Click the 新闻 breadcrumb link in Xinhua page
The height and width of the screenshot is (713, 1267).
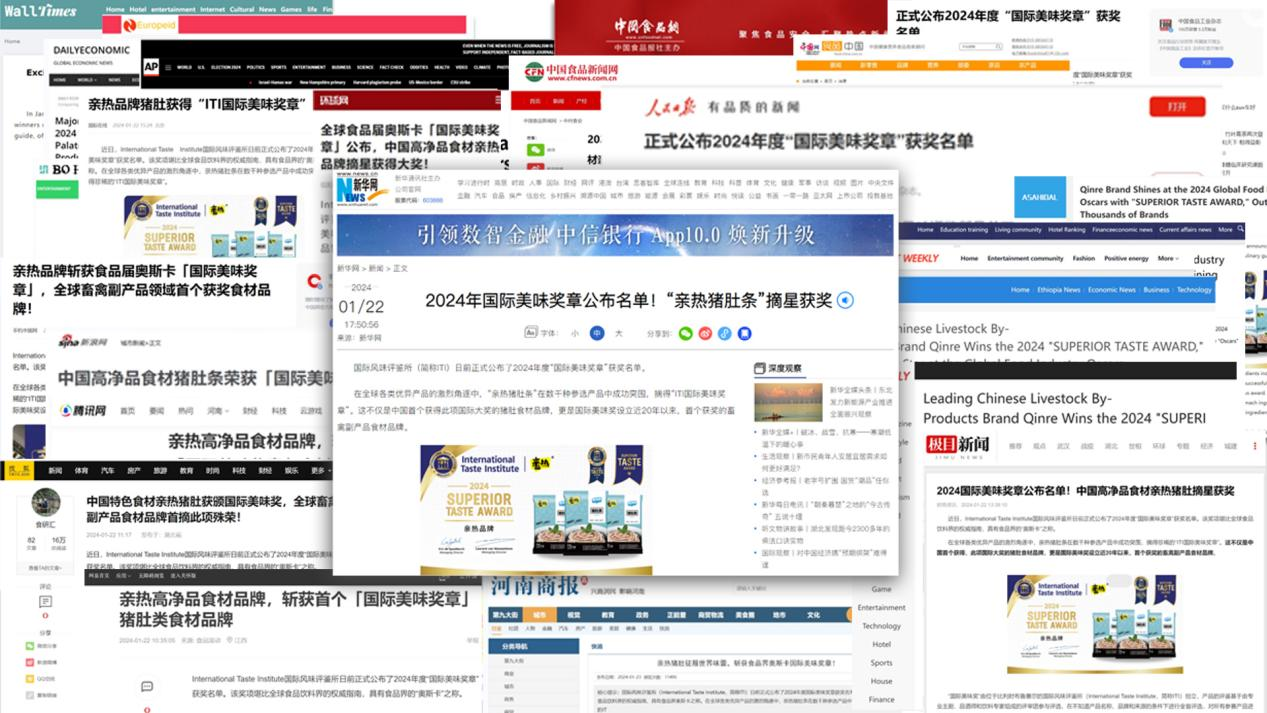(x=376, y=269)
